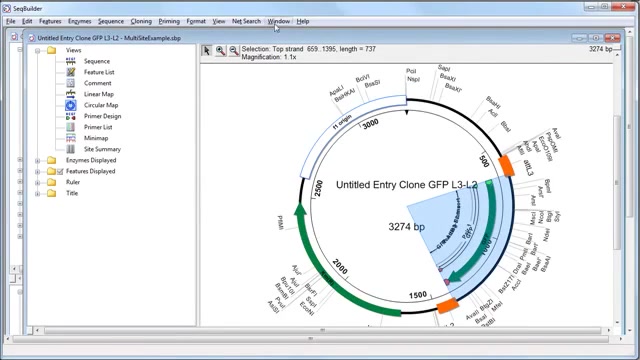The image size is (640, 360).
Task: Open the Linear Map view icon
Action: pyautogui.click(x=71, y=94)
